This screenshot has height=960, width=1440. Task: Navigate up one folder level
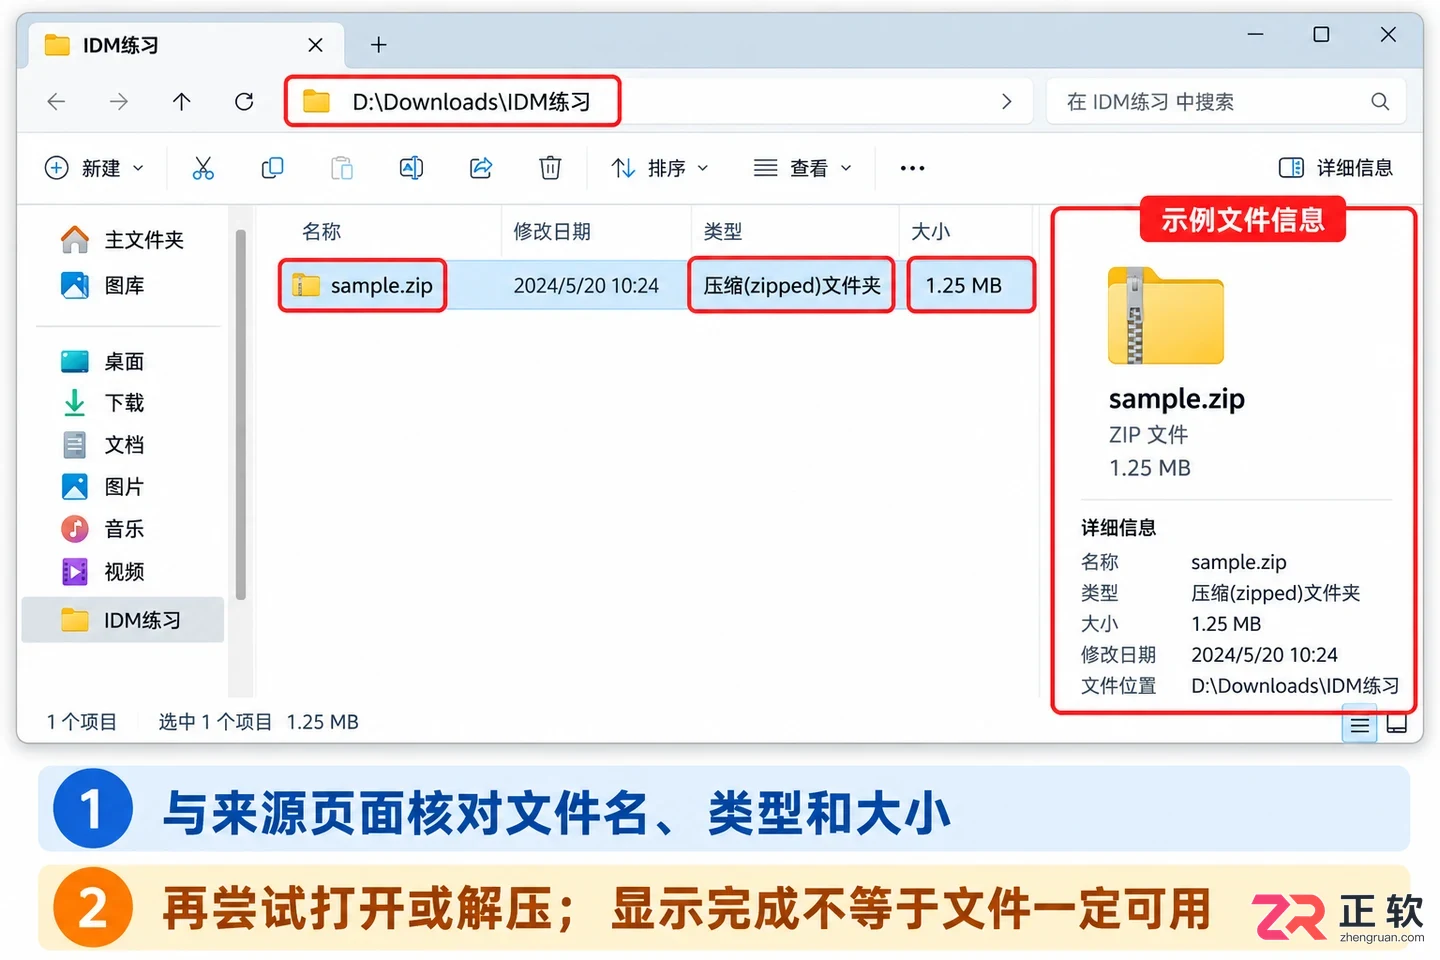pyautogui.click(x=181, y=101)
